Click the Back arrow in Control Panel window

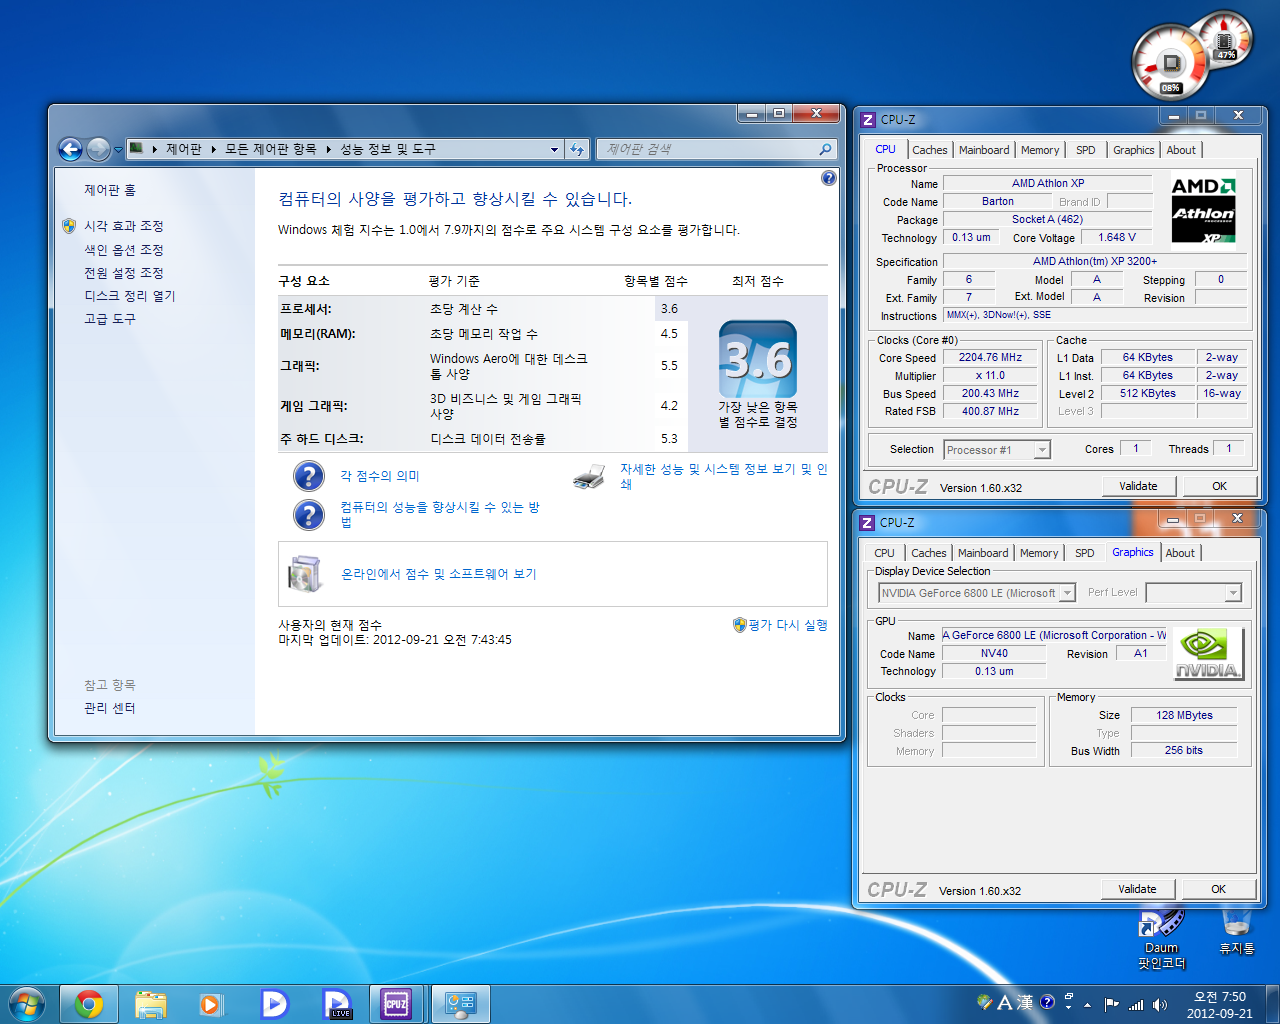70,150
